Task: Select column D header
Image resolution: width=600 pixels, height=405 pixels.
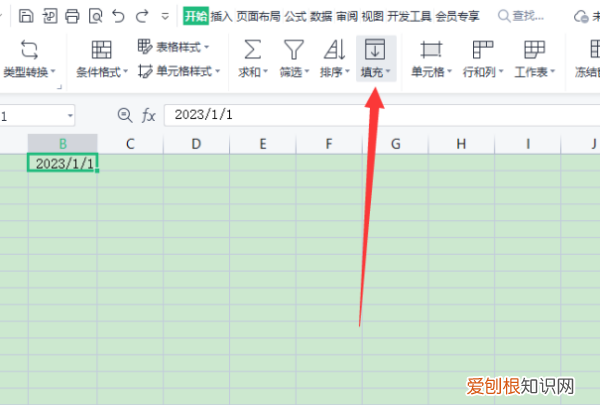Action: [196, 144]
